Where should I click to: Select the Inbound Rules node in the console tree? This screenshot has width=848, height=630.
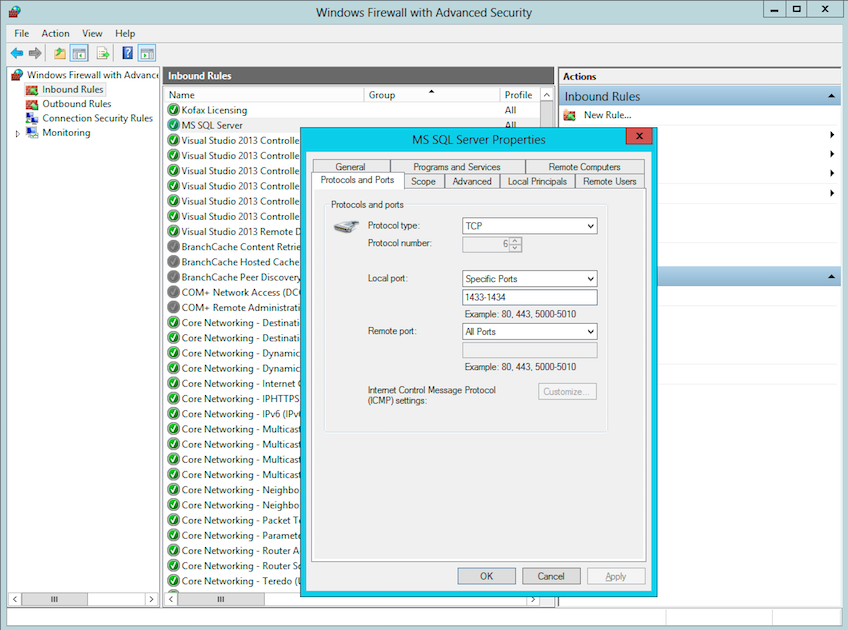pyautogui.click(x=71, y=89)
